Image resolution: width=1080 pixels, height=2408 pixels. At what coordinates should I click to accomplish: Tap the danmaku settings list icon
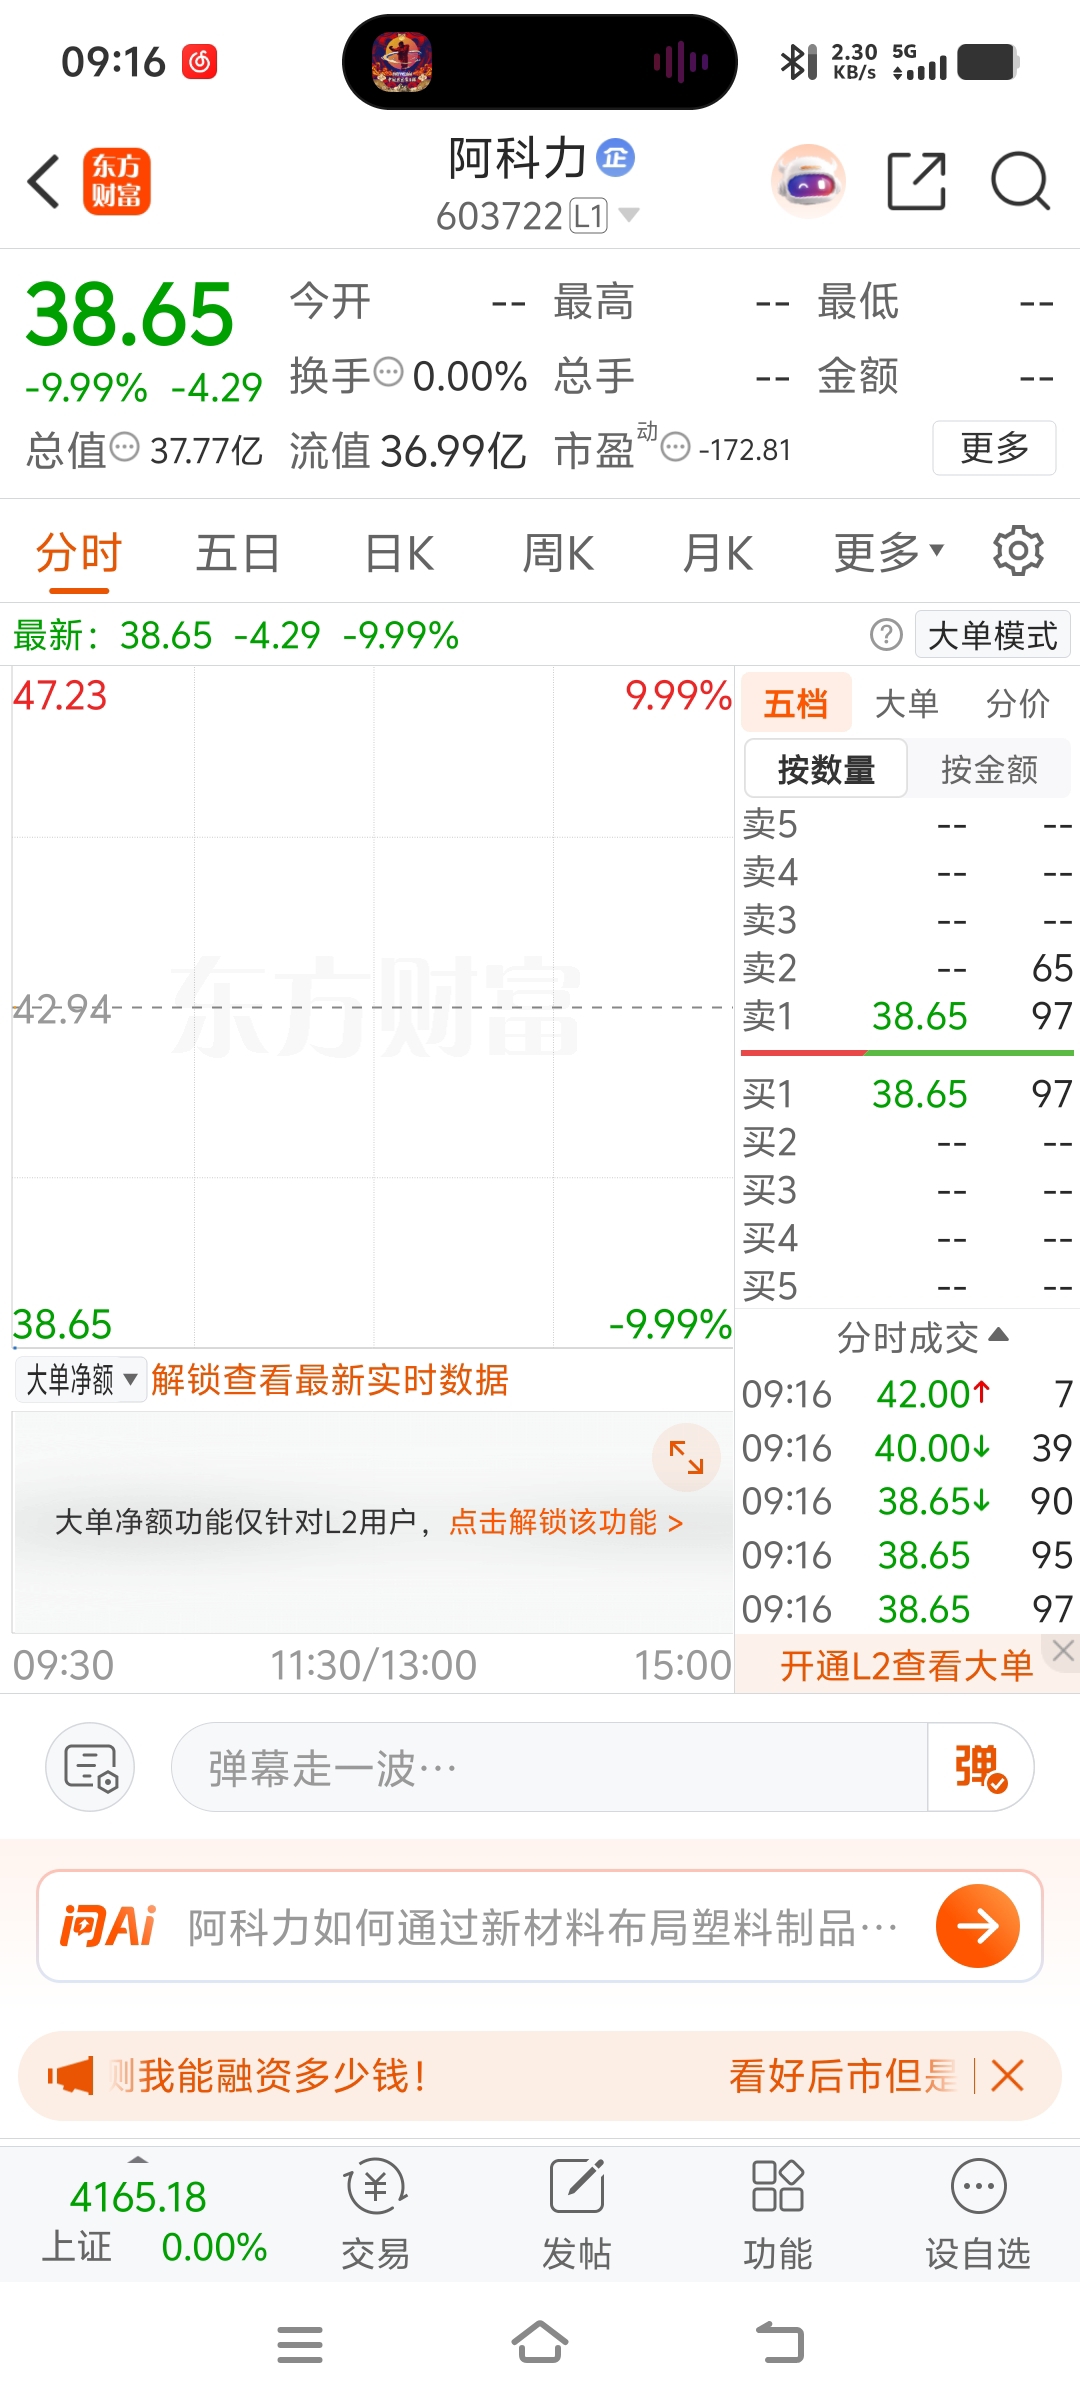pyautogui.click(x=90, y=1767)
